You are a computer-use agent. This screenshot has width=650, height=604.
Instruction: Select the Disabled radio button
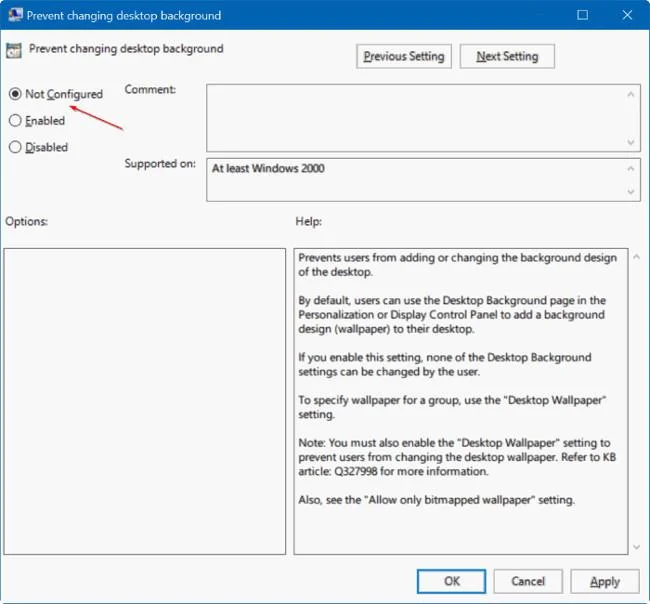point(15,147)
